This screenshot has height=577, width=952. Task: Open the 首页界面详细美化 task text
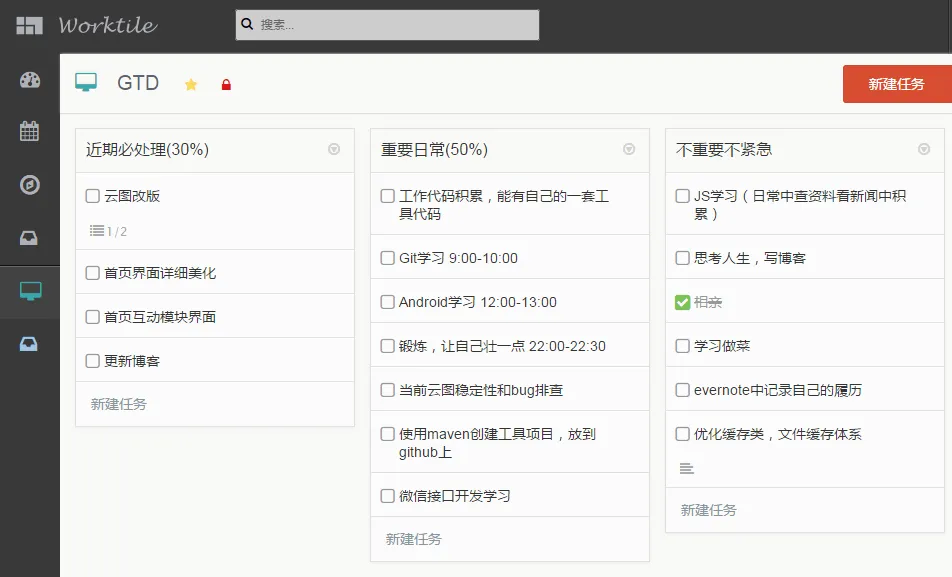[x=160, y=273]
